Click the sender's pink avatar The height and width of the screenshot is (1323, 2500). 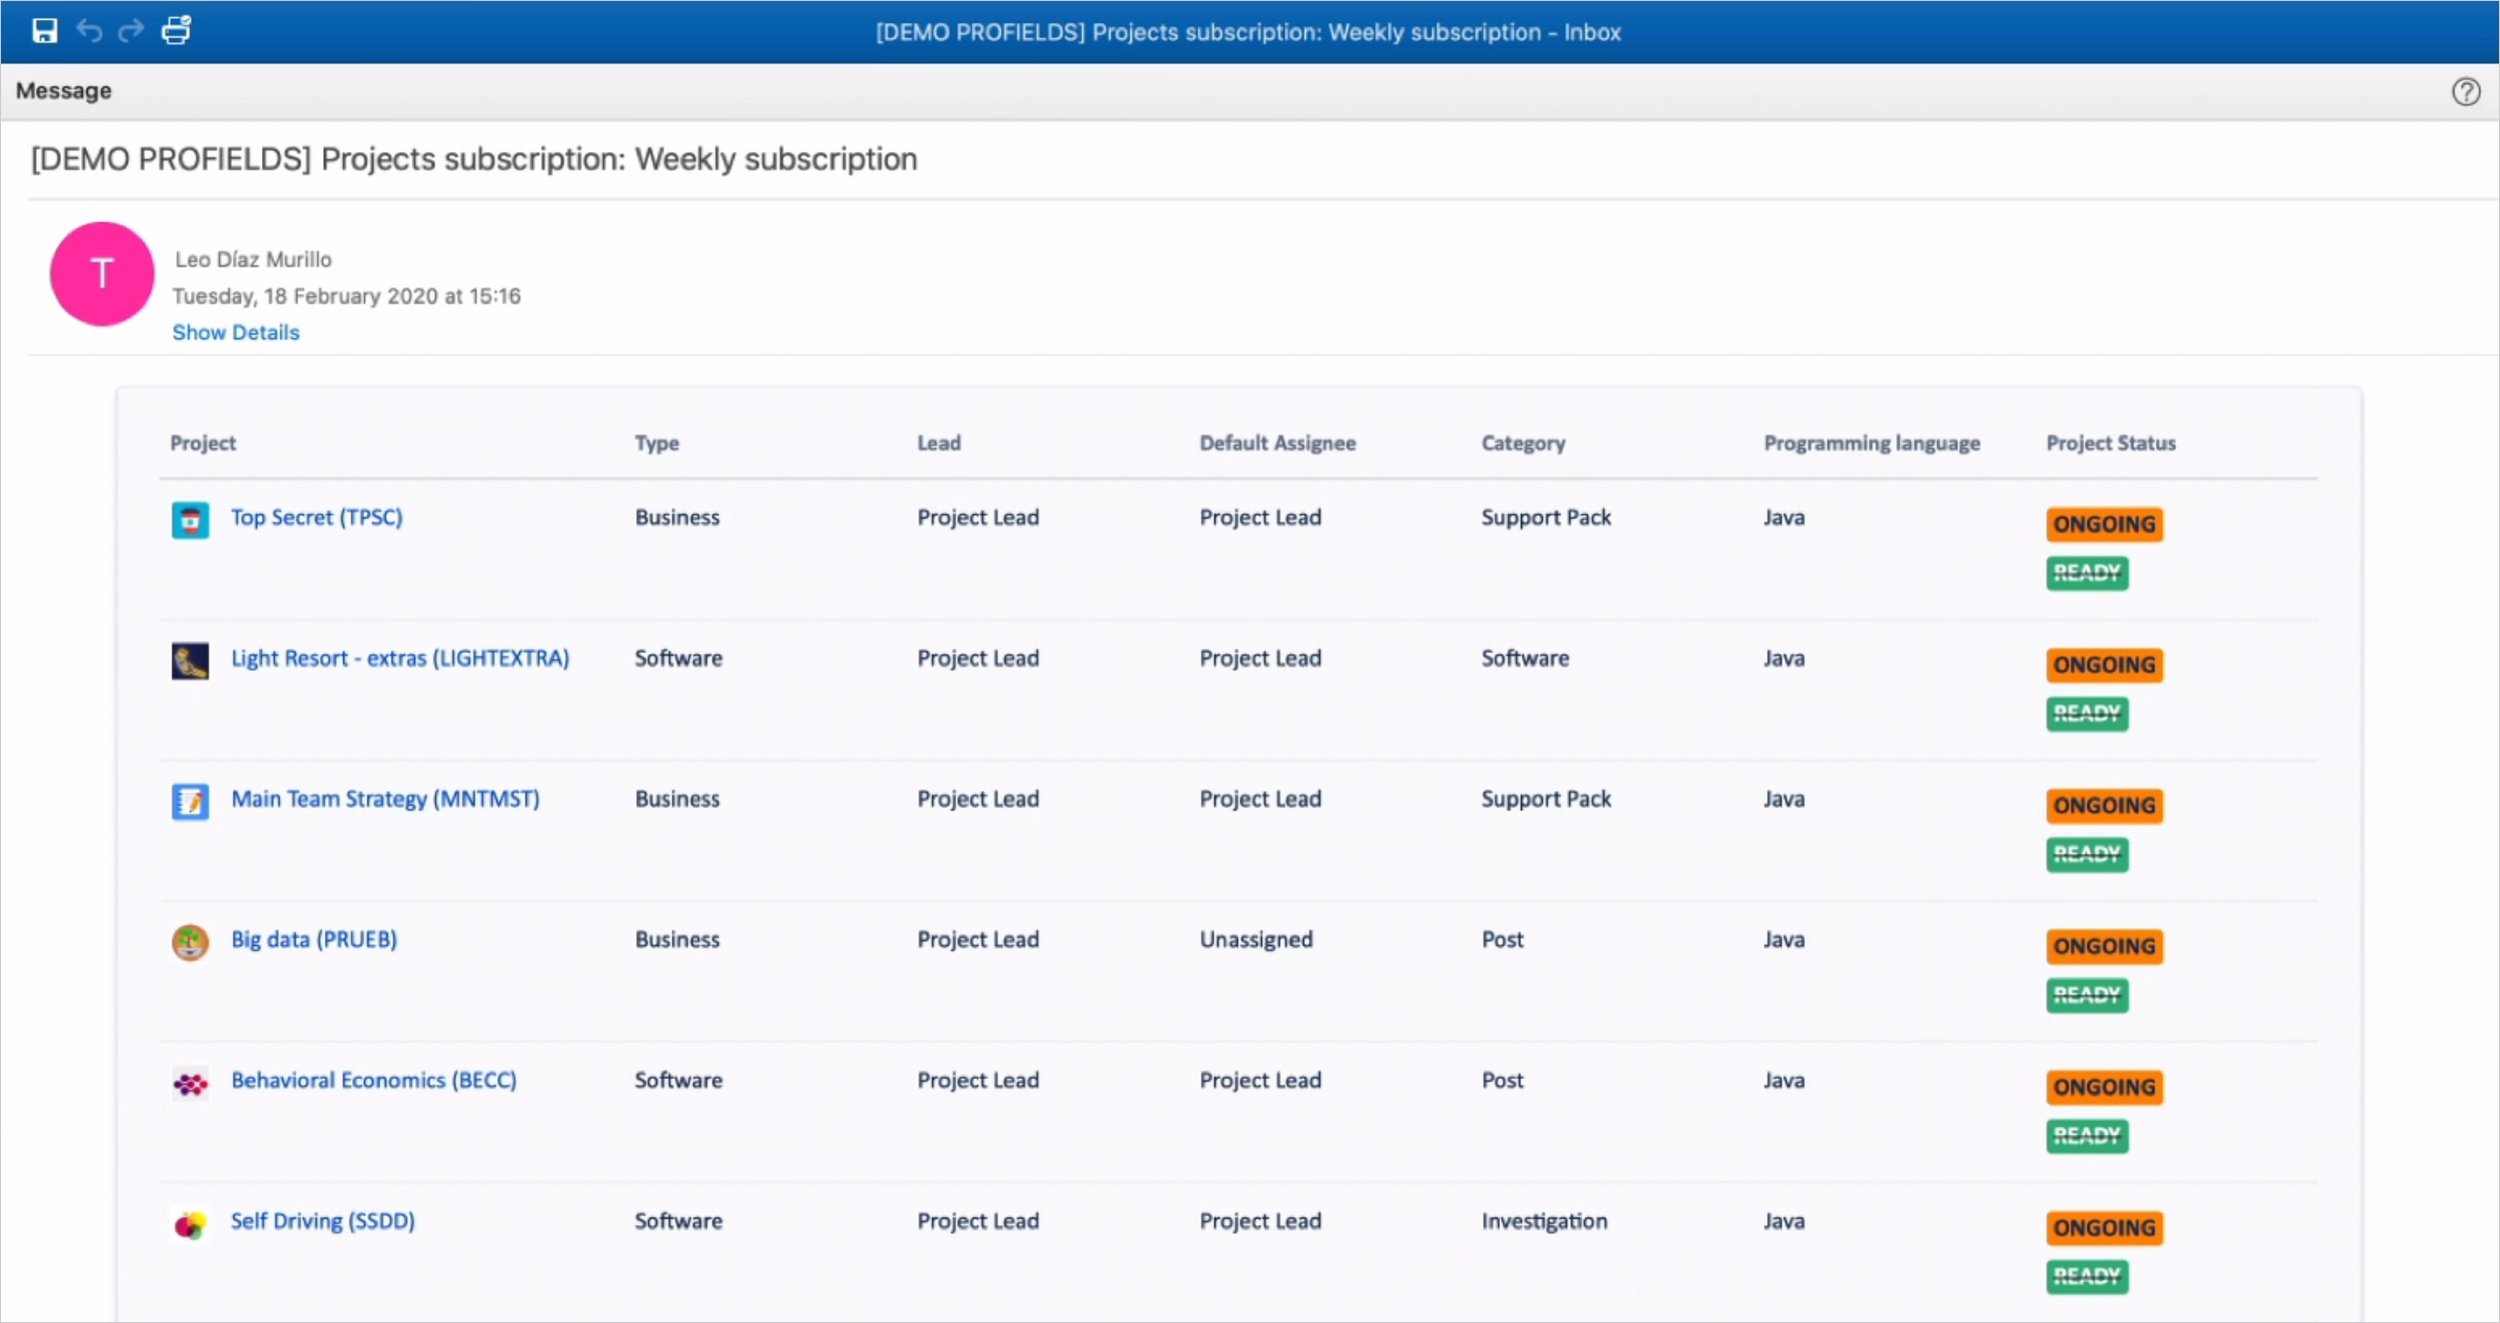click(101, 274)
